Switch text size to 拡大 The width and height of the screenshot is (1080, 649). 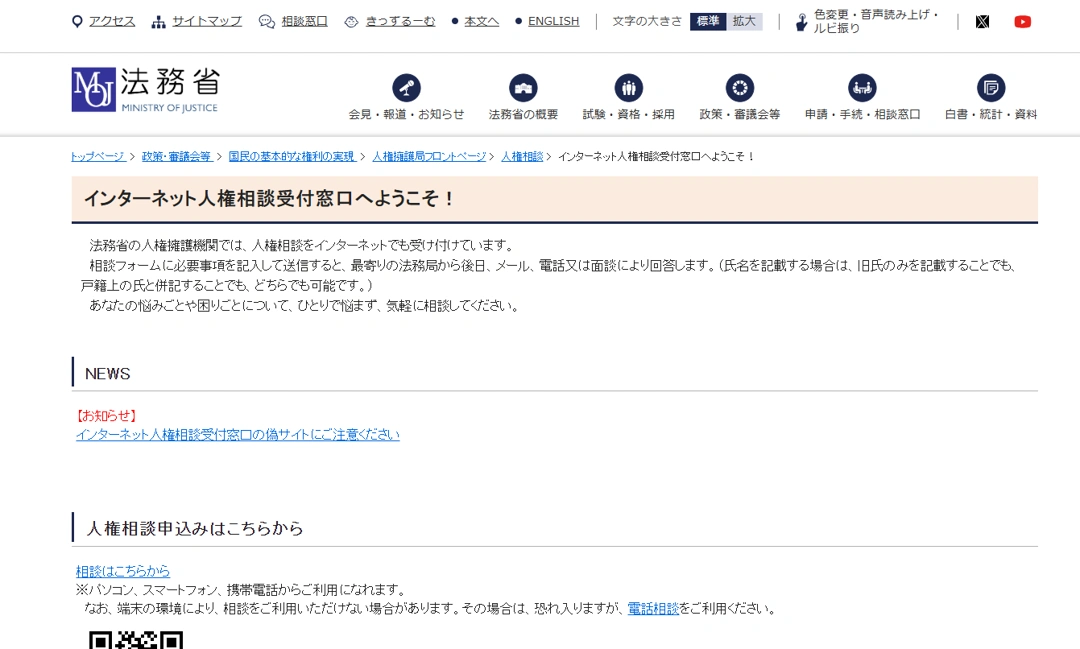744,21
